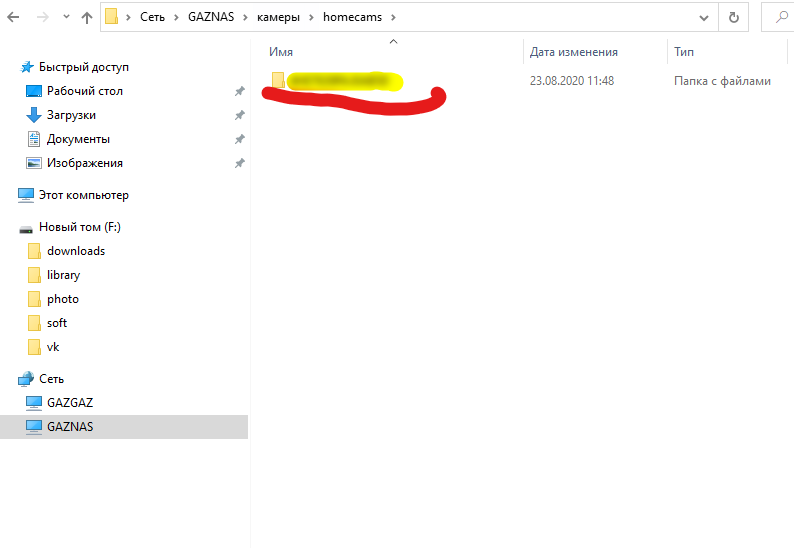Open the soft folder in sidebar
Viewport: 794px width, 551px height.
point(57,323)
